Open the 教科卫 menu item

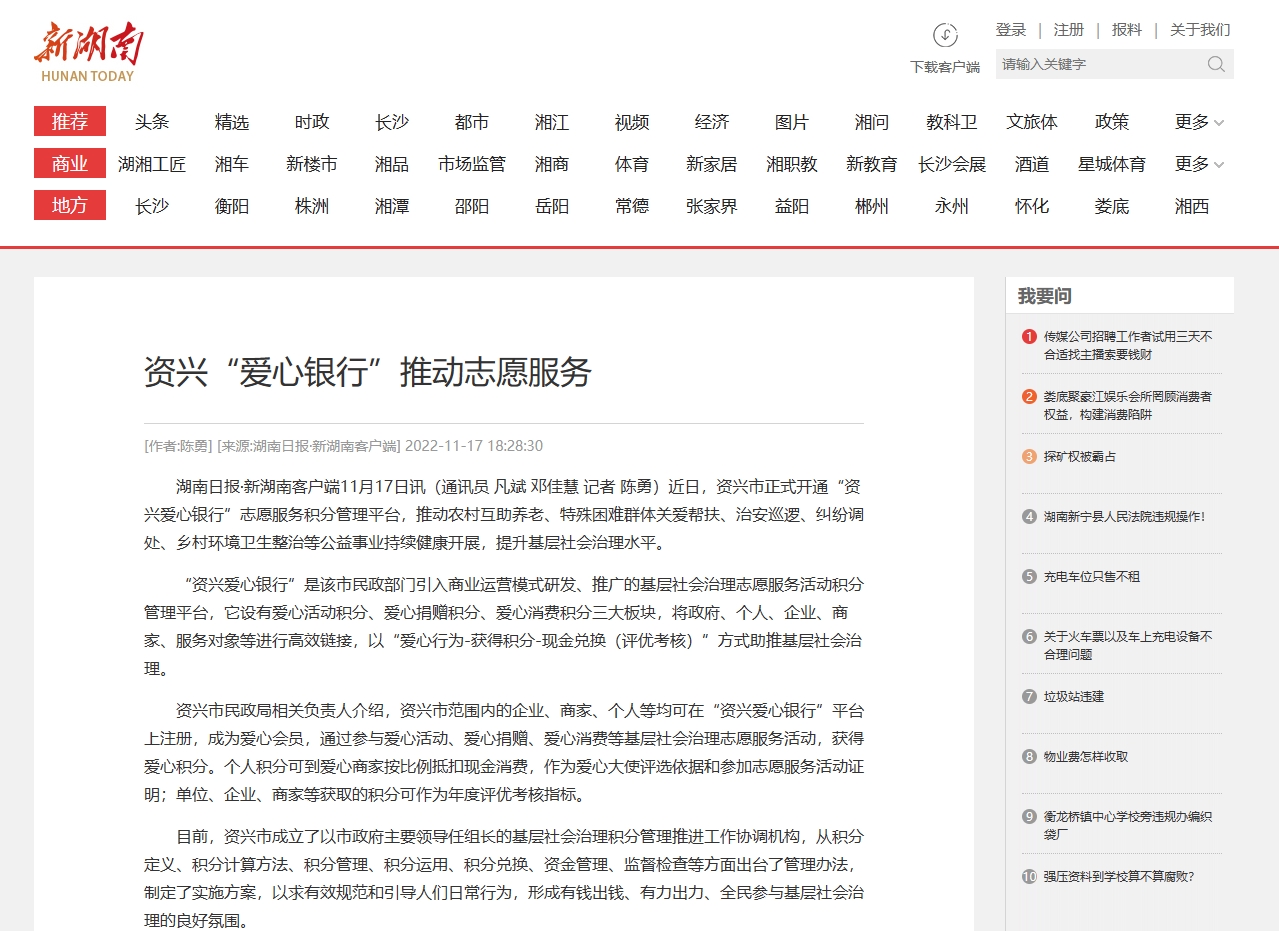pos(952,122)
